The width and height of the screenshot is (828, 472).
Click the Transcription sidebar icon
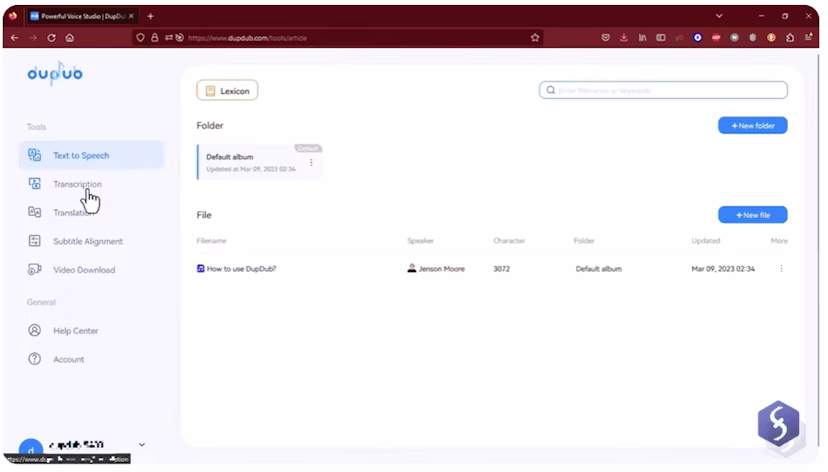[x=34, y=183]
